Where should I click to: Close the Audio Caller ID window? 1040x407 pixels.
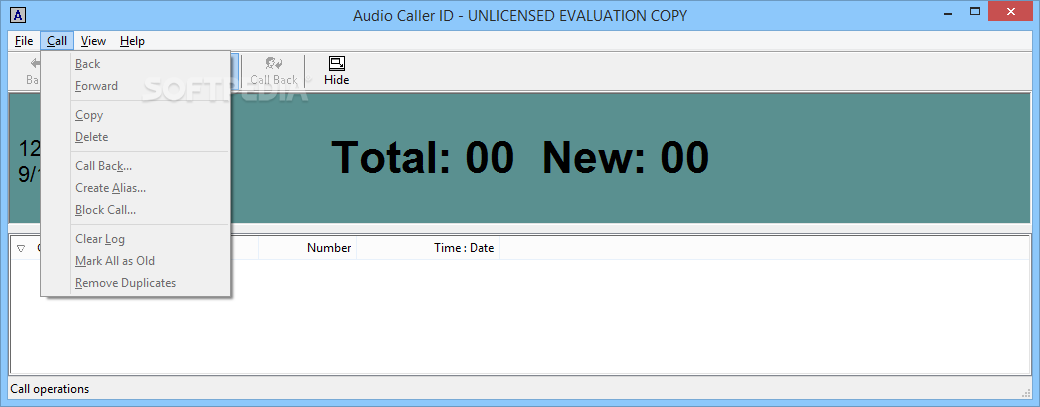1011,11
